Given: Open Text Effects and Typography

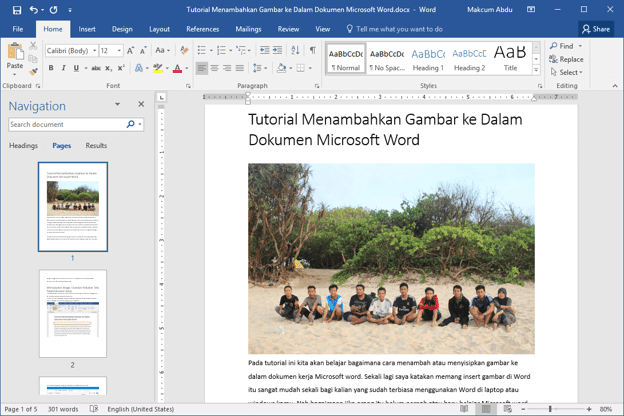Looking at the screenshot, I should pyautogui.click(x=138, y=68).
